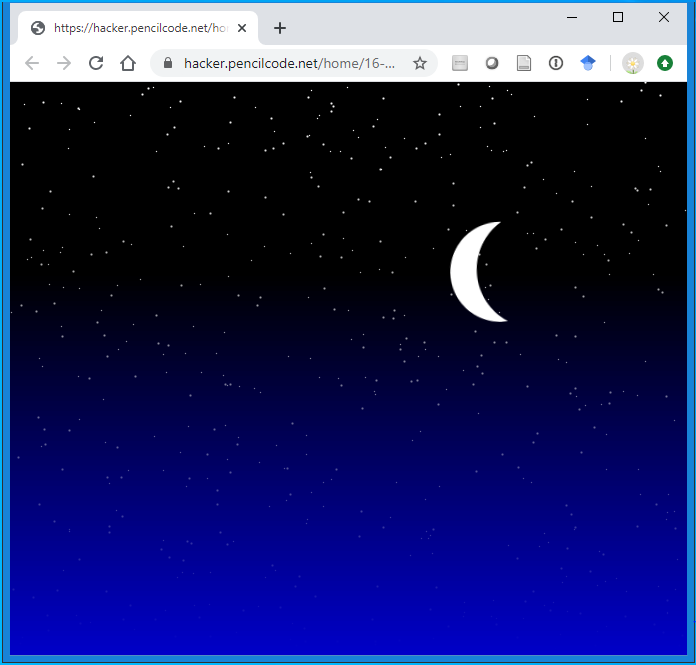The height and width of the screenshot is (665, 696).
Task: Click the browser forward arrow
Action: pos(64,63)
